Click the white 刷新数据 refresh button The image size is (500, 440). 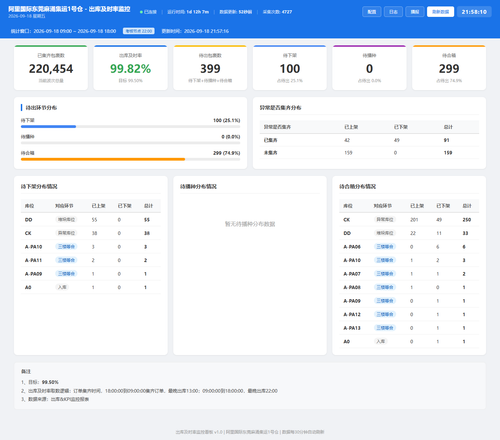(x=440, y=12)
